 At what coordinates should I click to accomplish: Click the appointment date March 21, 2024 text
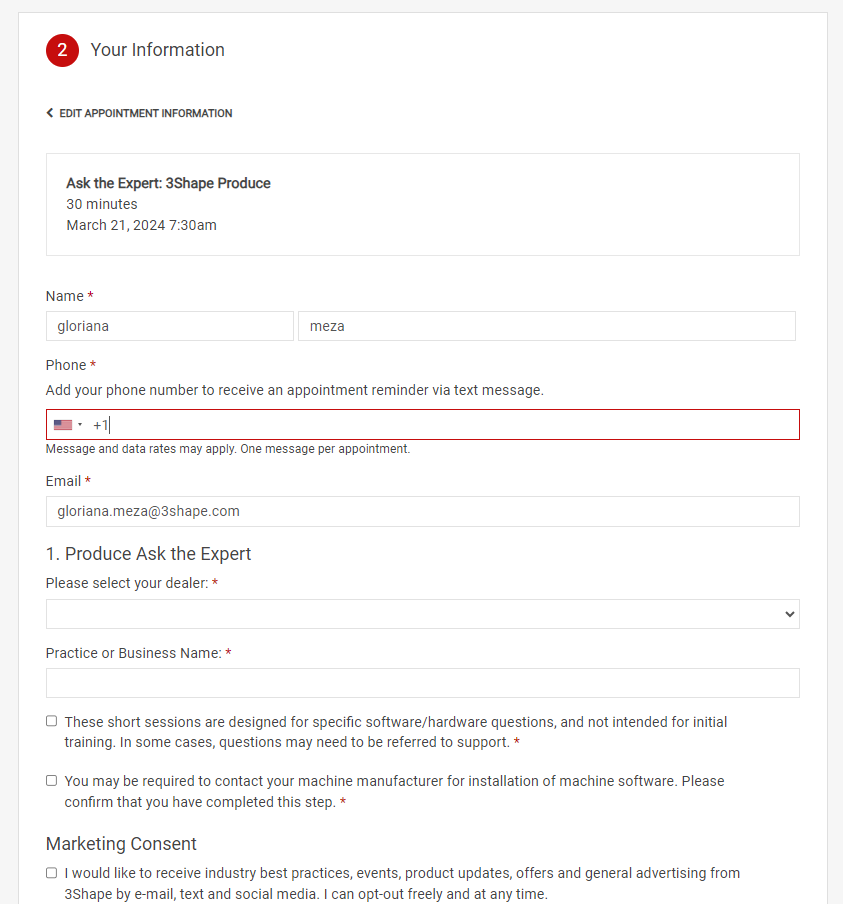click(141, 225)
